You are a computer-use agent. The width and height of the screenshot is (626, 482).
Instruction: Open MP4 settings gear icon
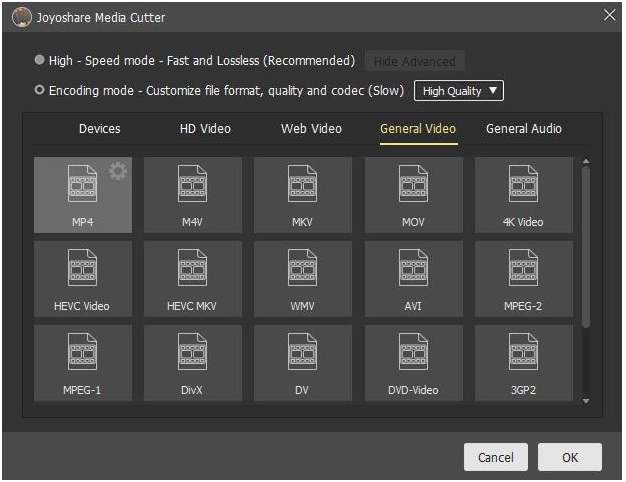(118, 171)
